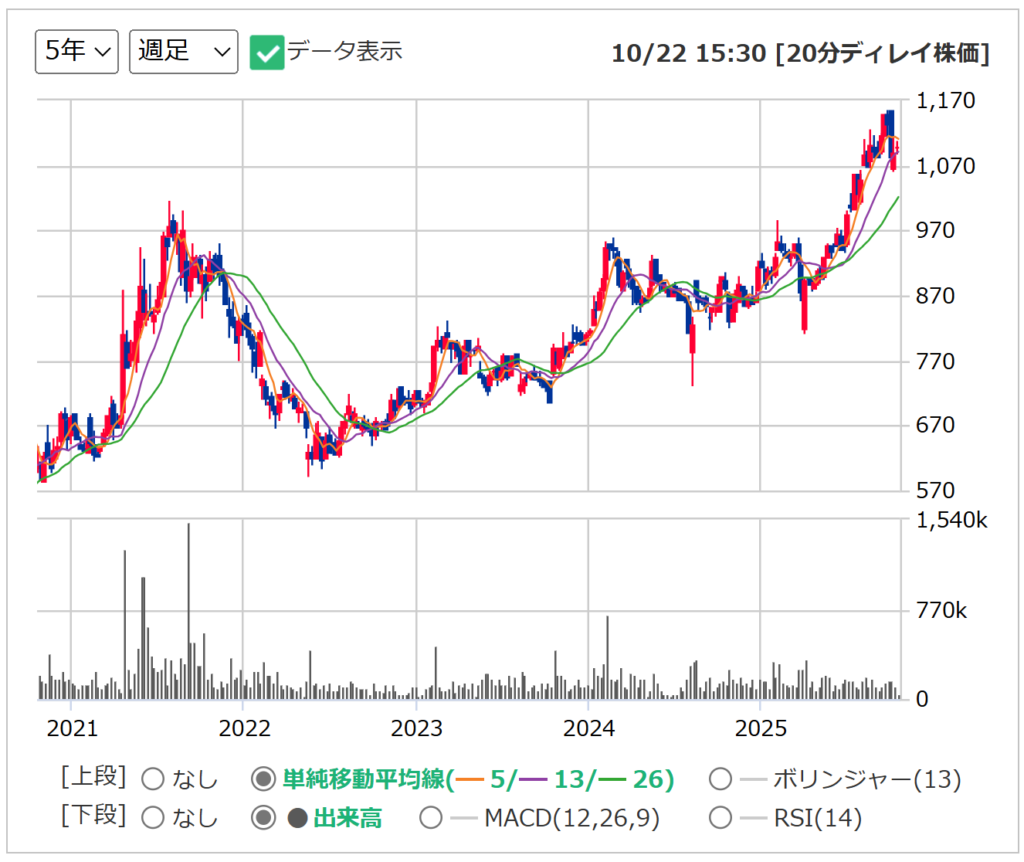Open the 5年 period dropdown
The height and width of the screenshot is (862, 1024).
point(77,52)
